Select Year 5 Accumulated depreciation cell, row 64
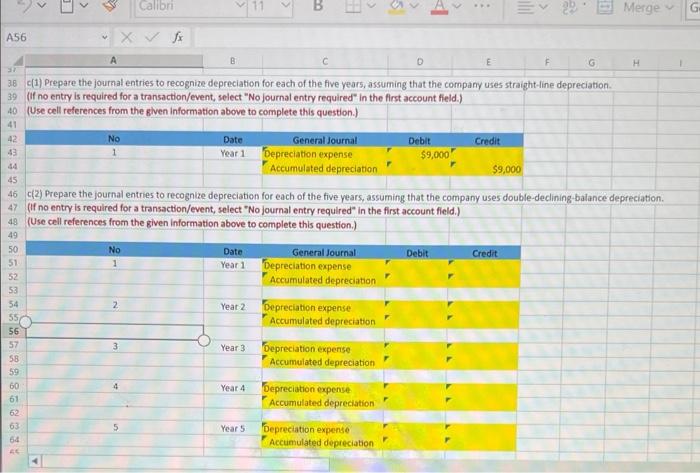Screen dimensions: 700x473 click(322, 443)
